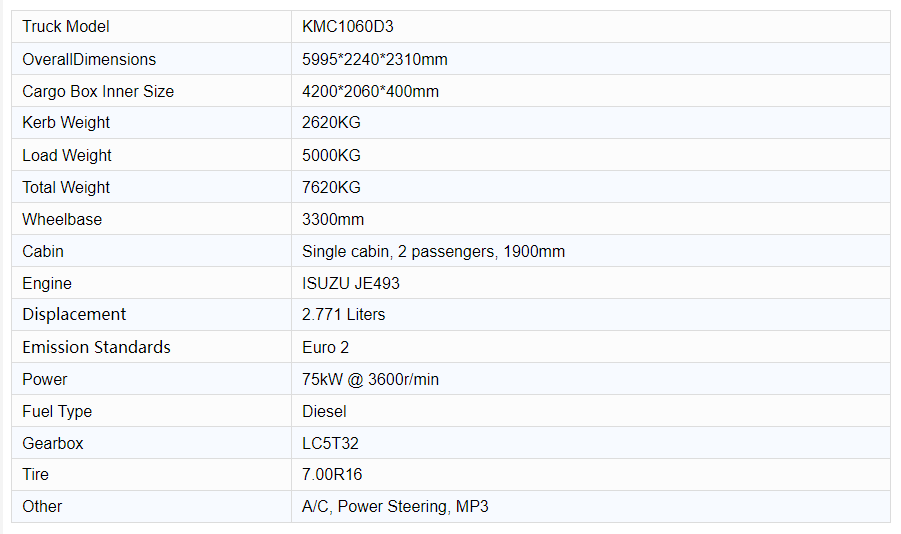901x534 pixels.
Task: Click the ISUZU JE493 engine value
Action: click(351, 283)
